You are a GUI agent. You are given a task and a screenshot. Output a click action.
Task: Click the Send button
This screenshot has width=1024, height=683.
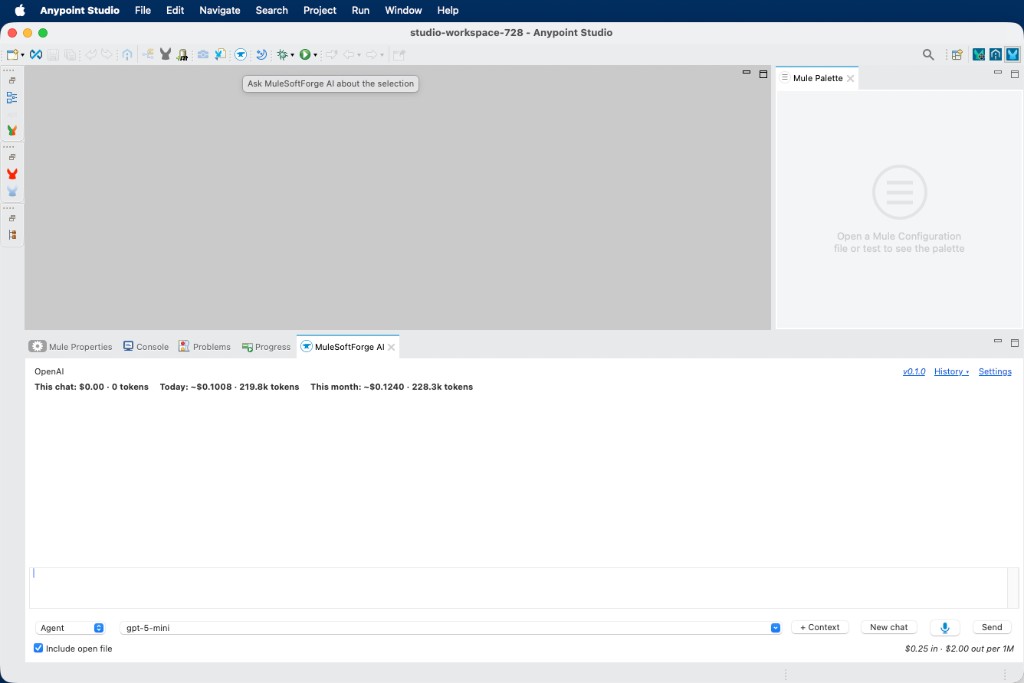pyautogui.click(x=991, y=627)
